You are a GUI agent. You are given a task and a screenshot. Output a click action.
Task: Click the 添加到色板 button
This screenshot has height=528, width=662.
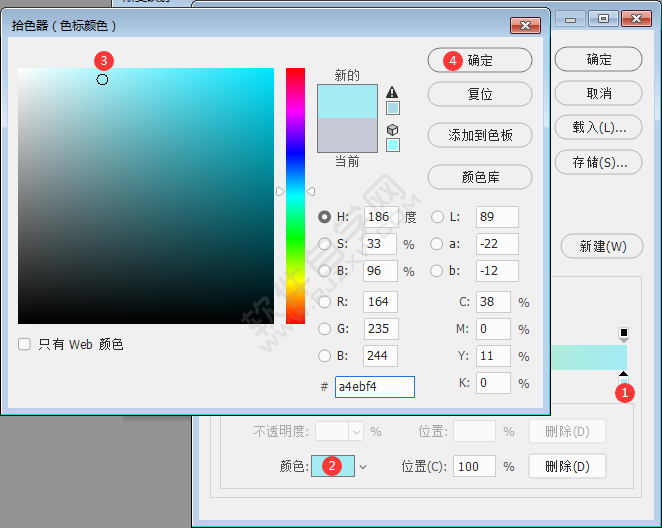point(479,135)
